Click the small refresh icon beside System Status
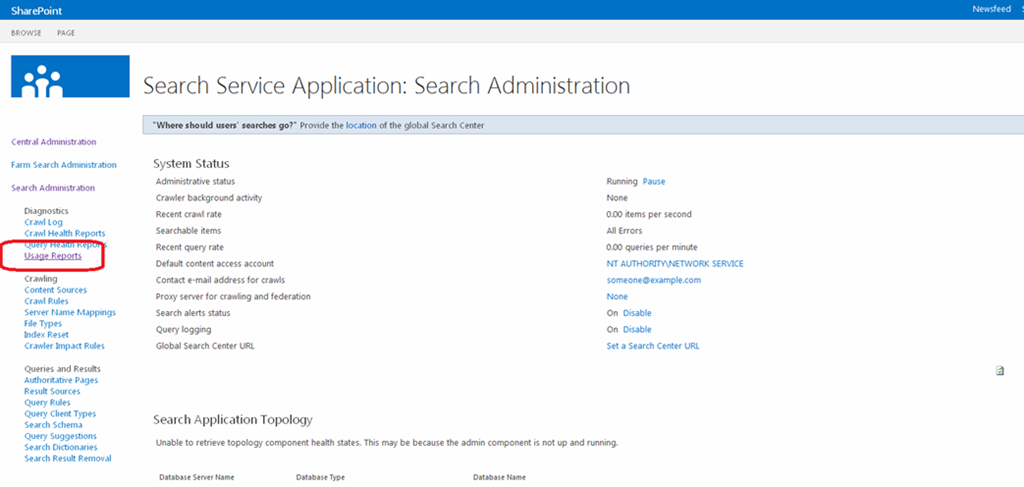The image size is (1024, 487). coord(999,370)
